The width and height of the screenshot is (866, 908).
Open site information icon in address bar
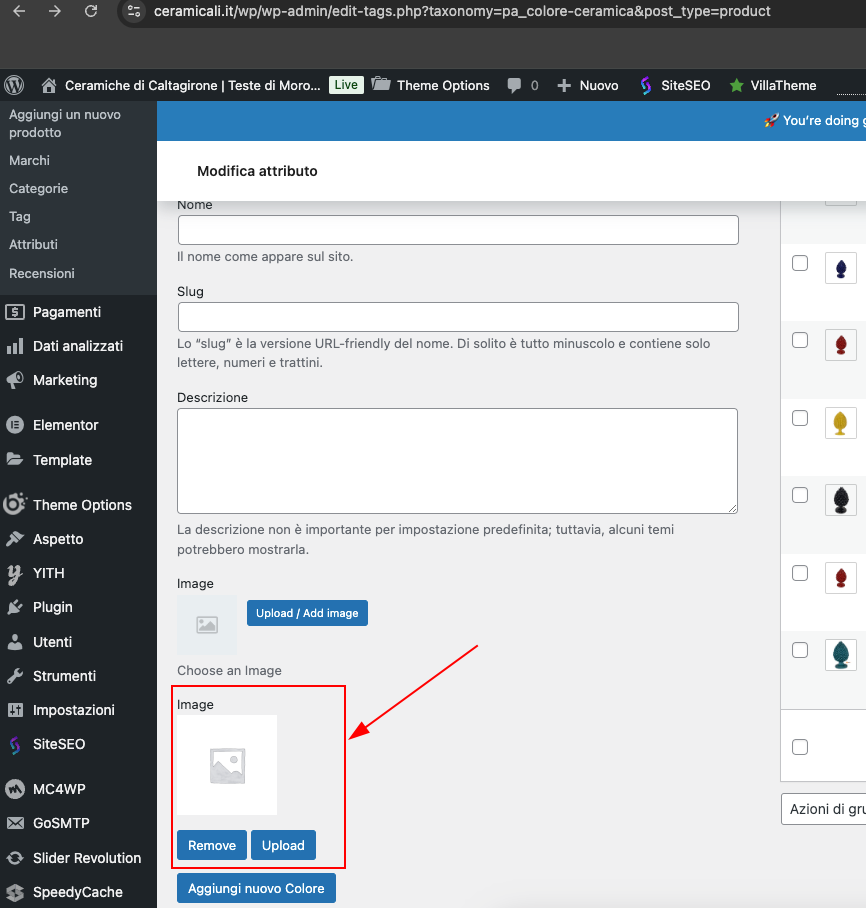(134, 11)
